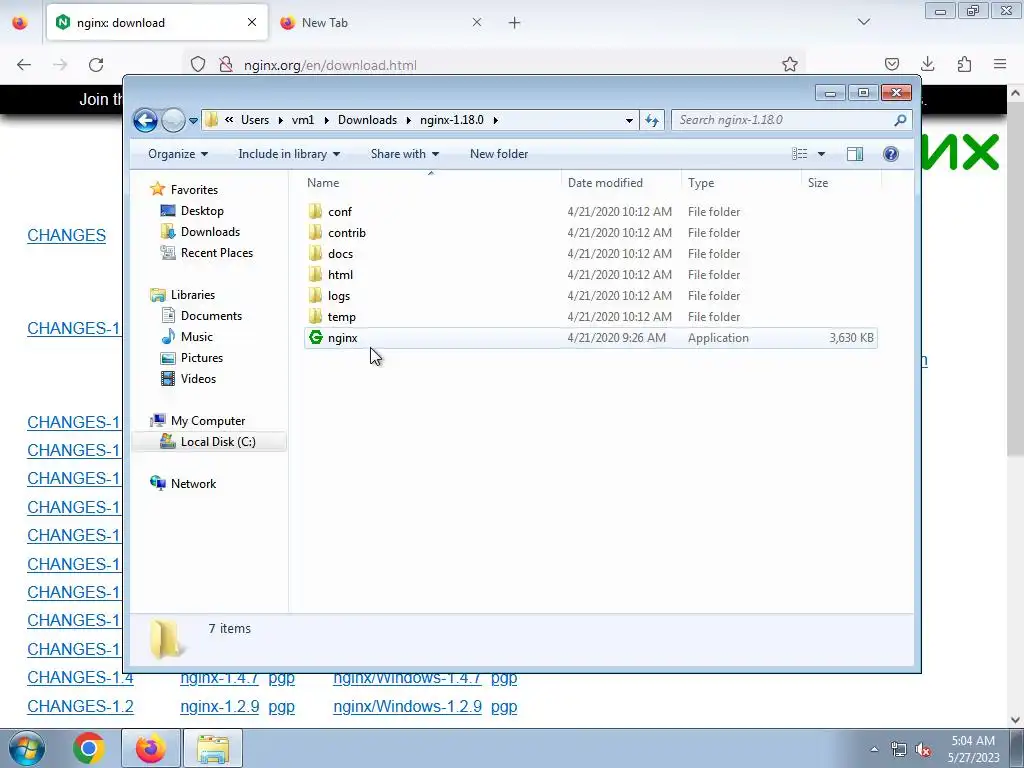The image size is (1024, 768).
Task: Show the preview pane
Action: (855, 154)
